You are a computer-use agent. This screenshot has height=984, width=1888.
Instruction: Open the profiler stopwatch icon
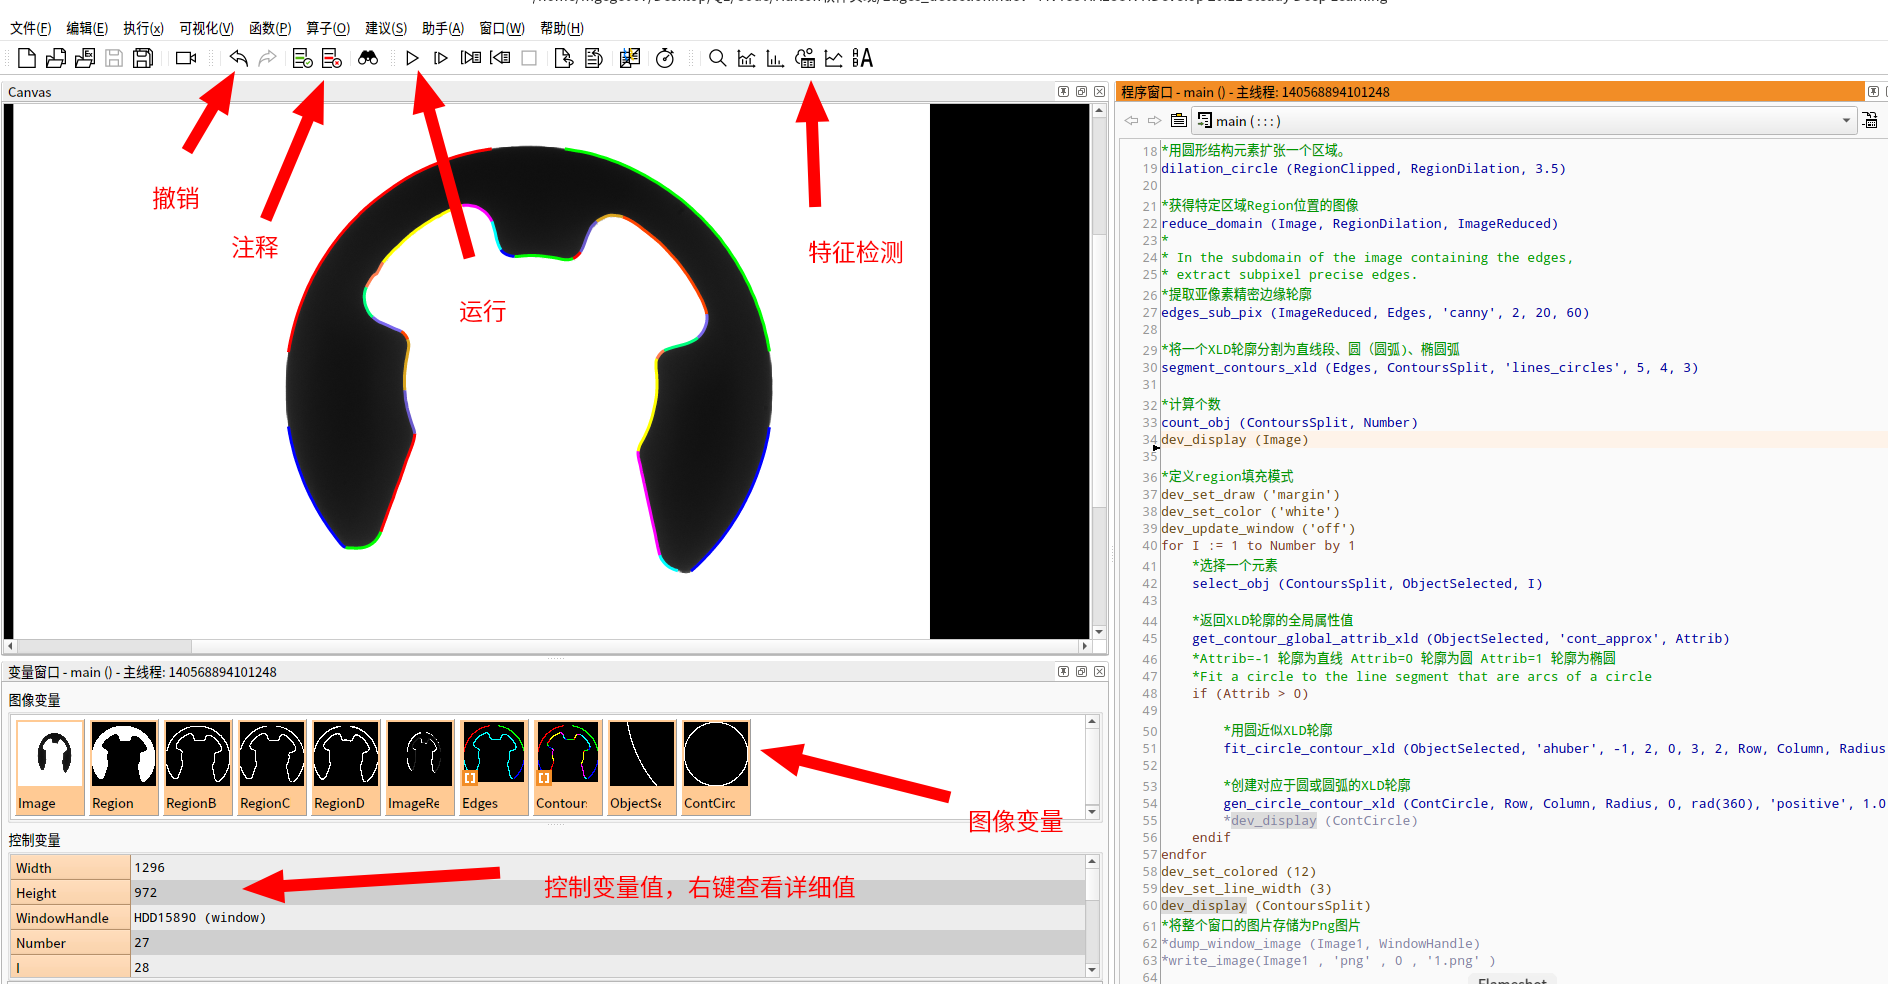pyautogui.click(x=665, y=58)
